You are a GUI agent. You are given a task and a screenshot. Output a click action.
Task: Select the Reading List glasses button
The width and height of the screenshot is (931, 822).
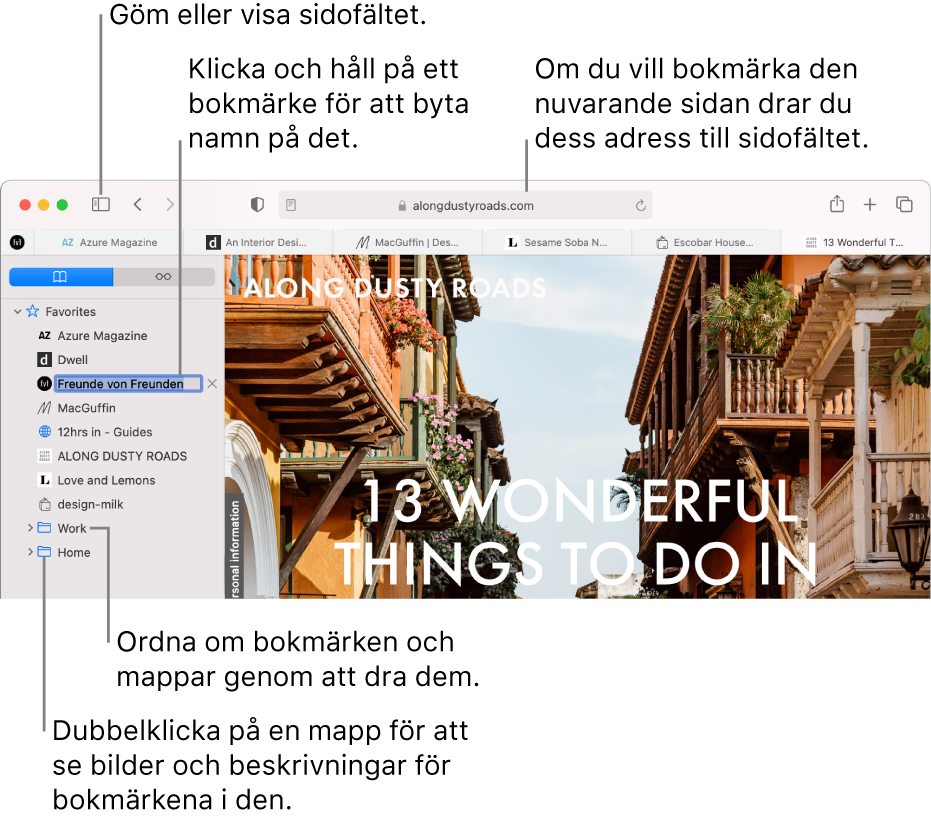tap(163, 277)
